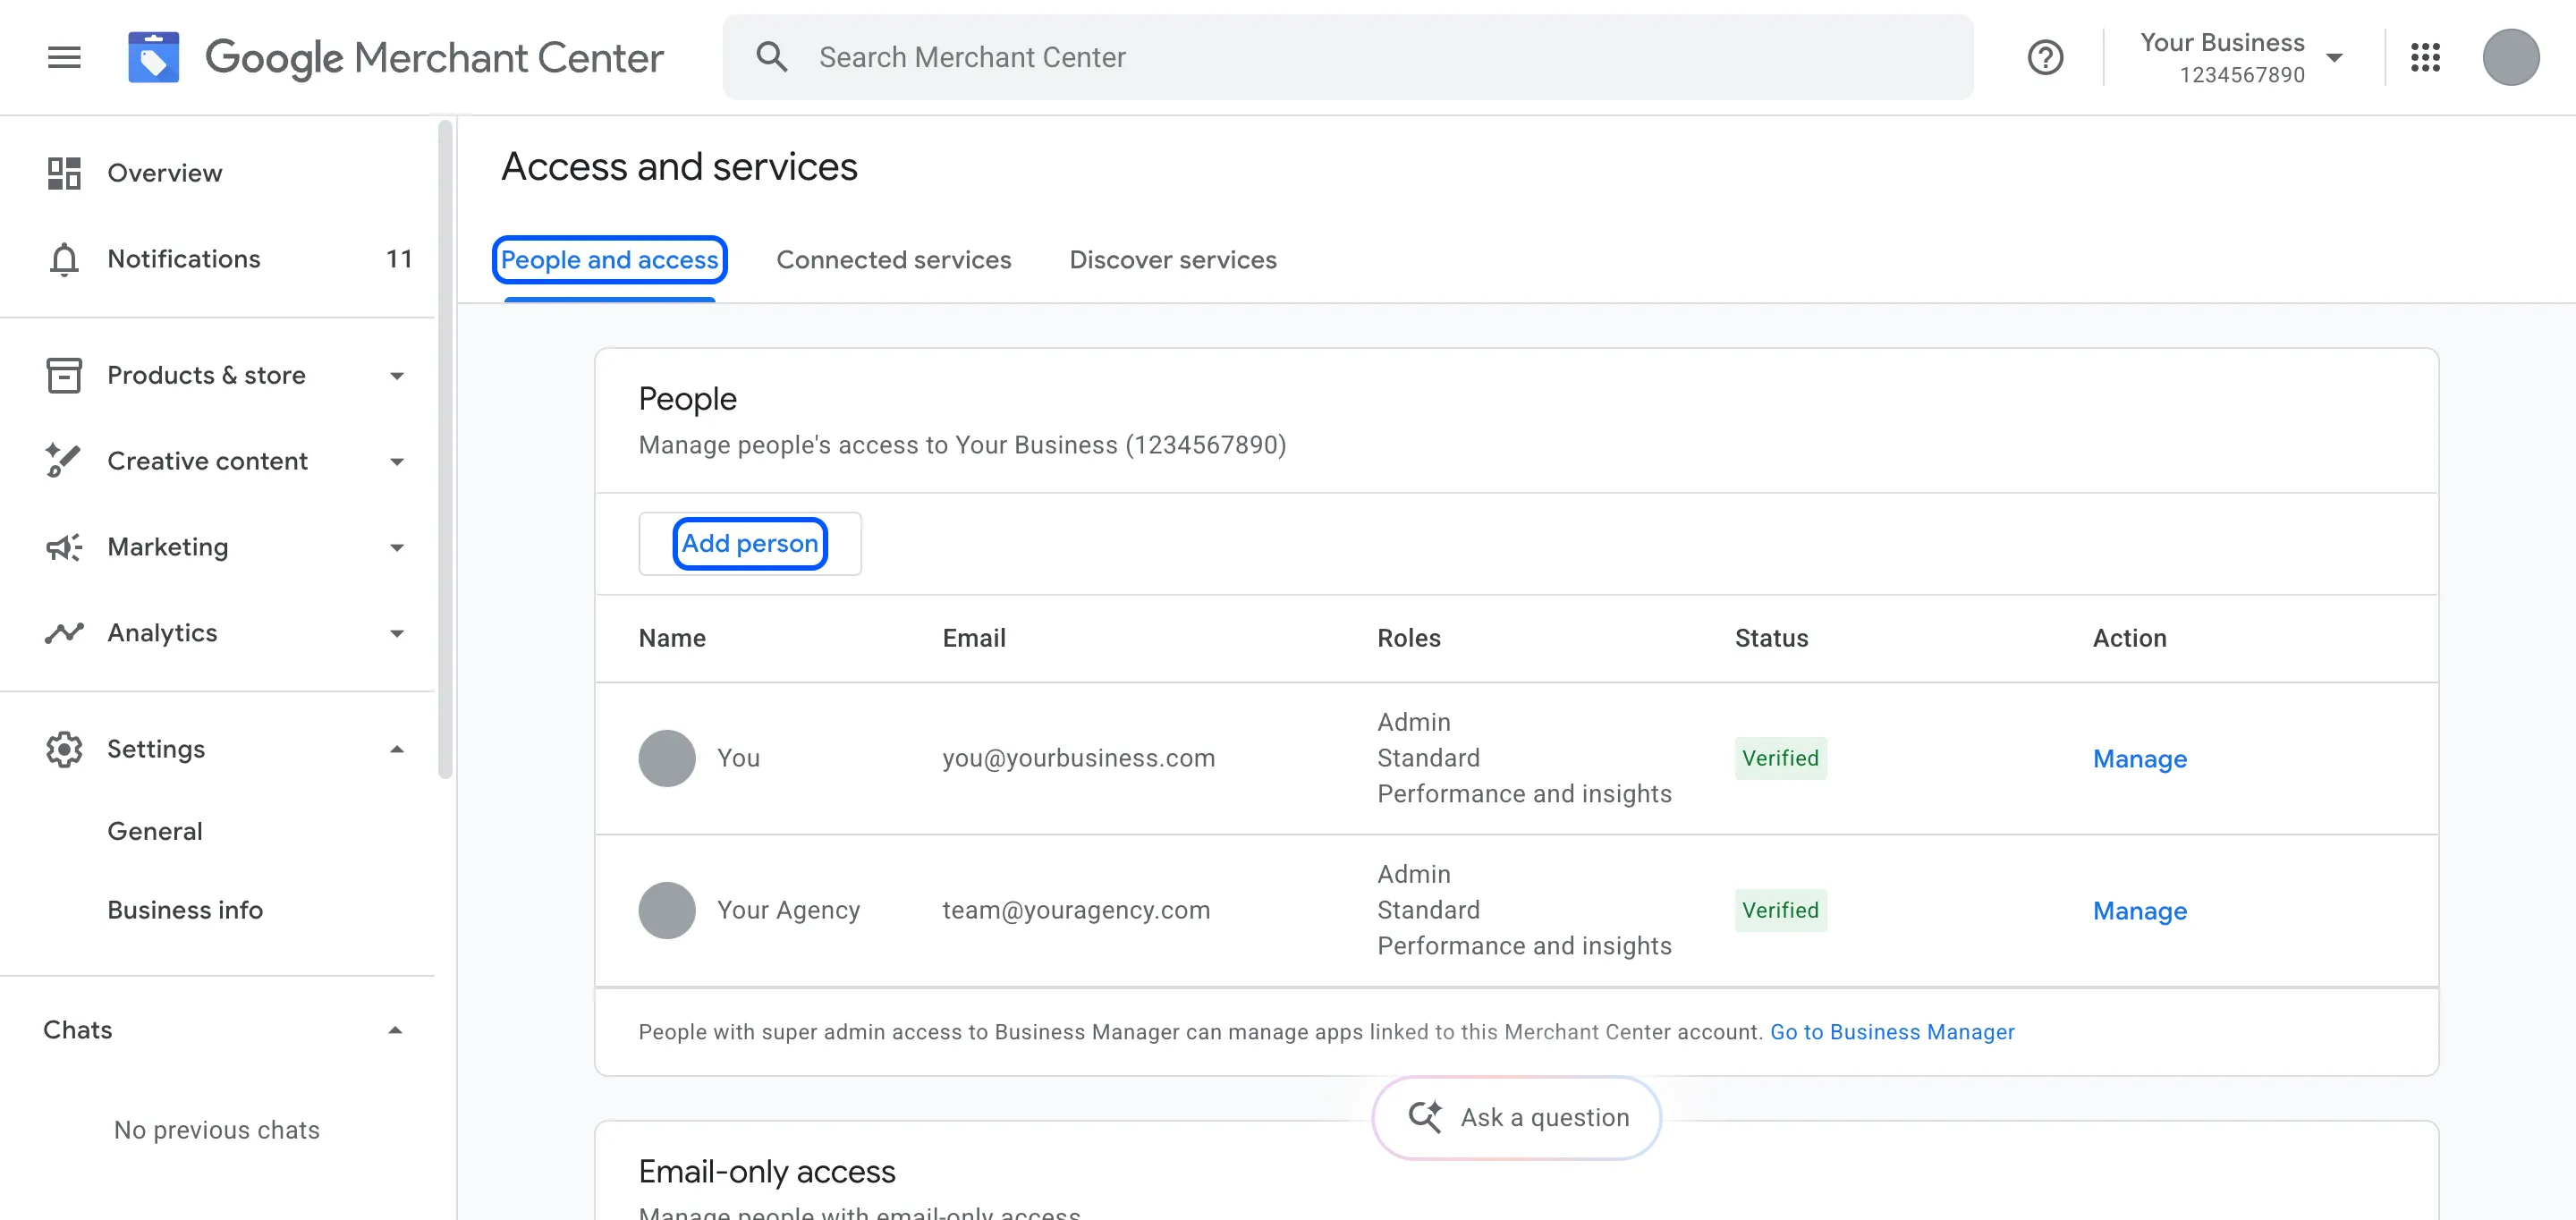
Task: Switch to the Connected services tab
Action: point(893,260)
